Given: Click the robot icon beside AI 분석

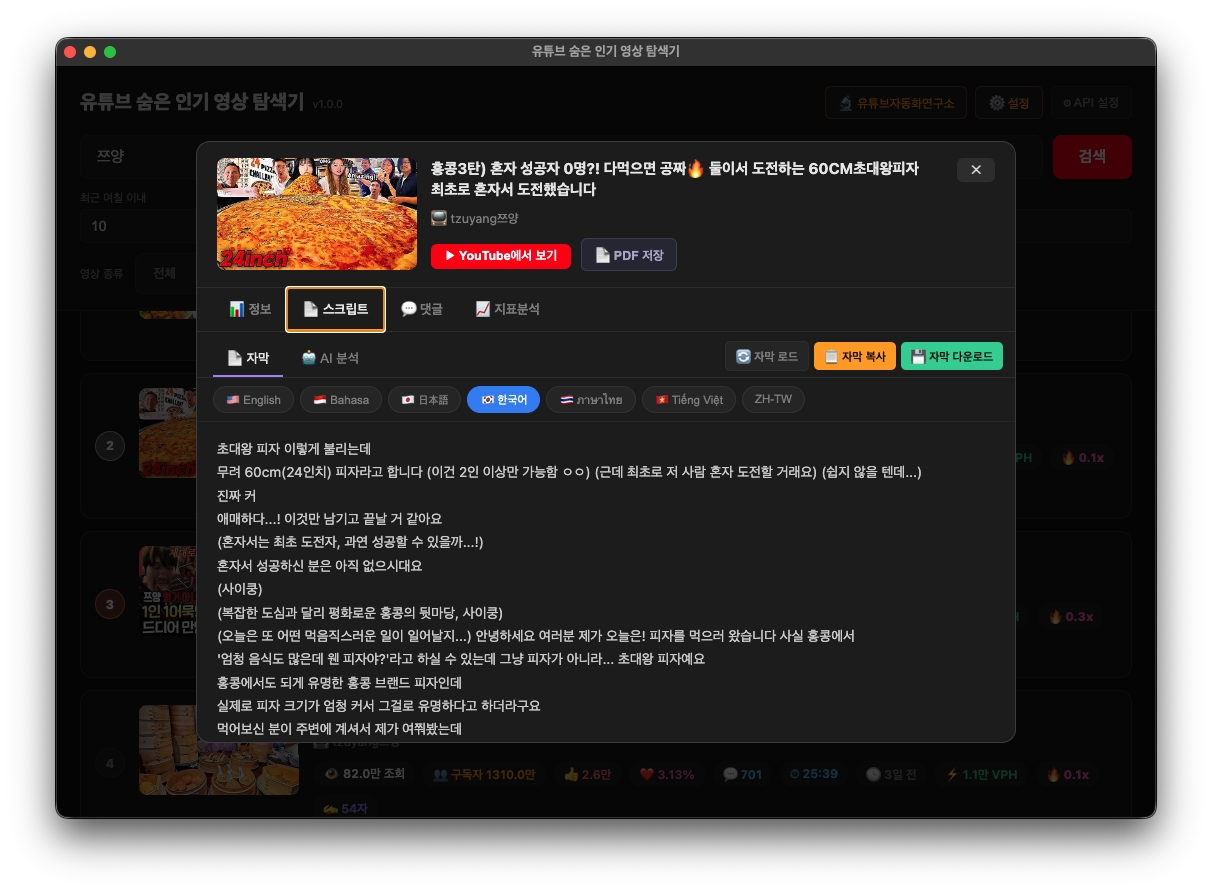Looking at the screenshot, I should [309, 357].
